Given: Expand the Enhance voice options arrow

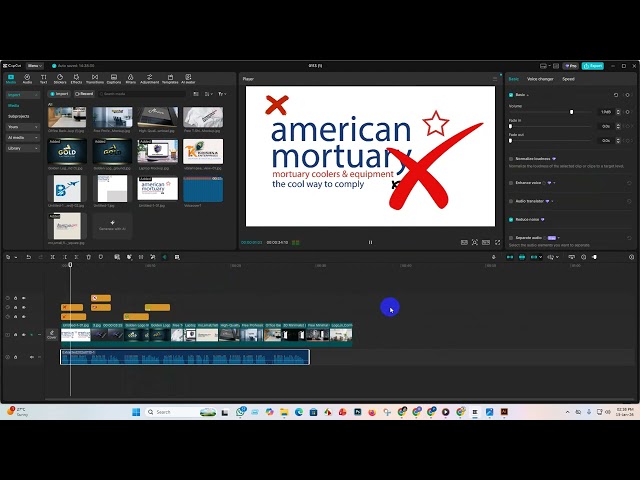Looking at the screenshot, I should [x=554, y=183].
